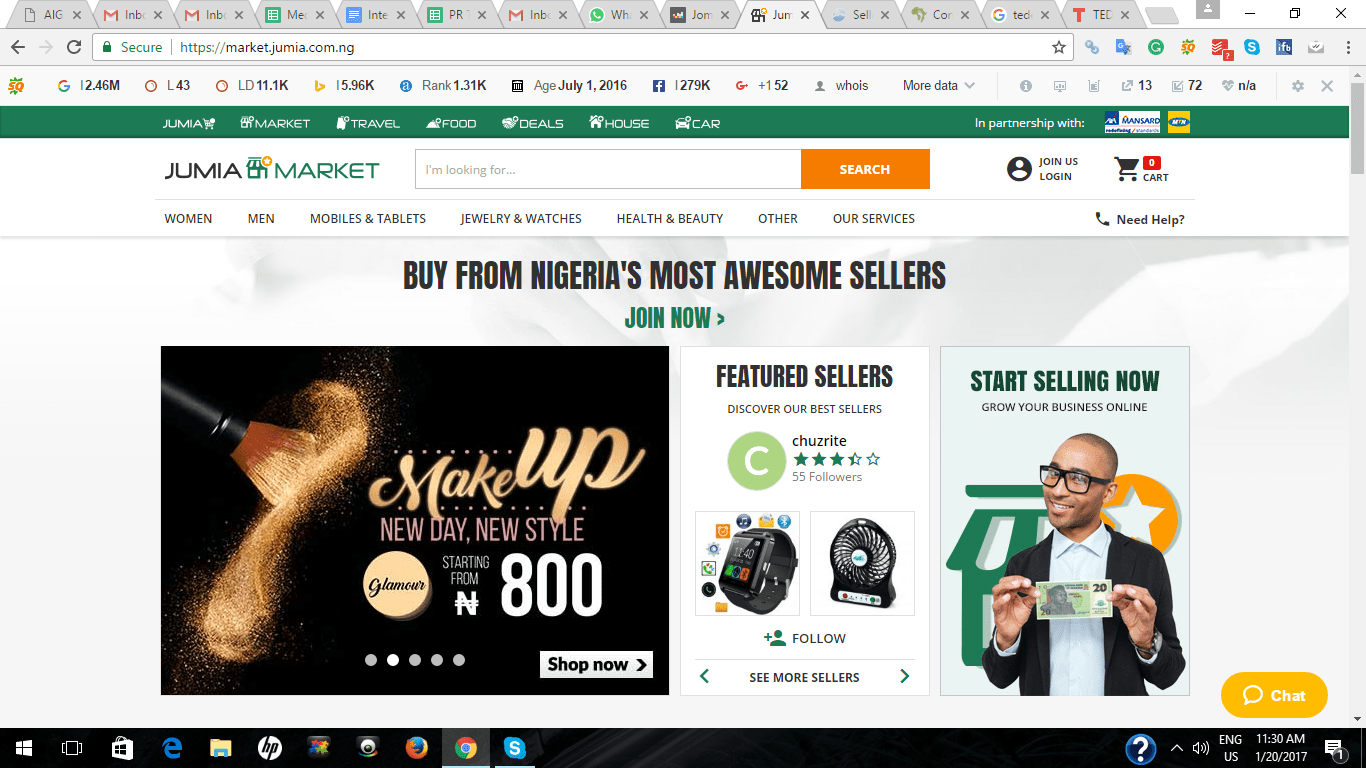Screen dimensions: 1366x768
Task: Open Skype from the taskbar
Action: pyautogui.click(x=516, y=747)
